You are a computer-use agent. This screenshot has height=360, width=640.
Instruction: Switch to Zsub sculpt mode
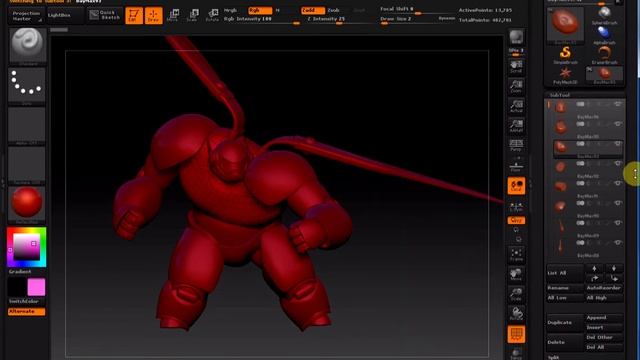pyautogui.click(x=334, y=10)
